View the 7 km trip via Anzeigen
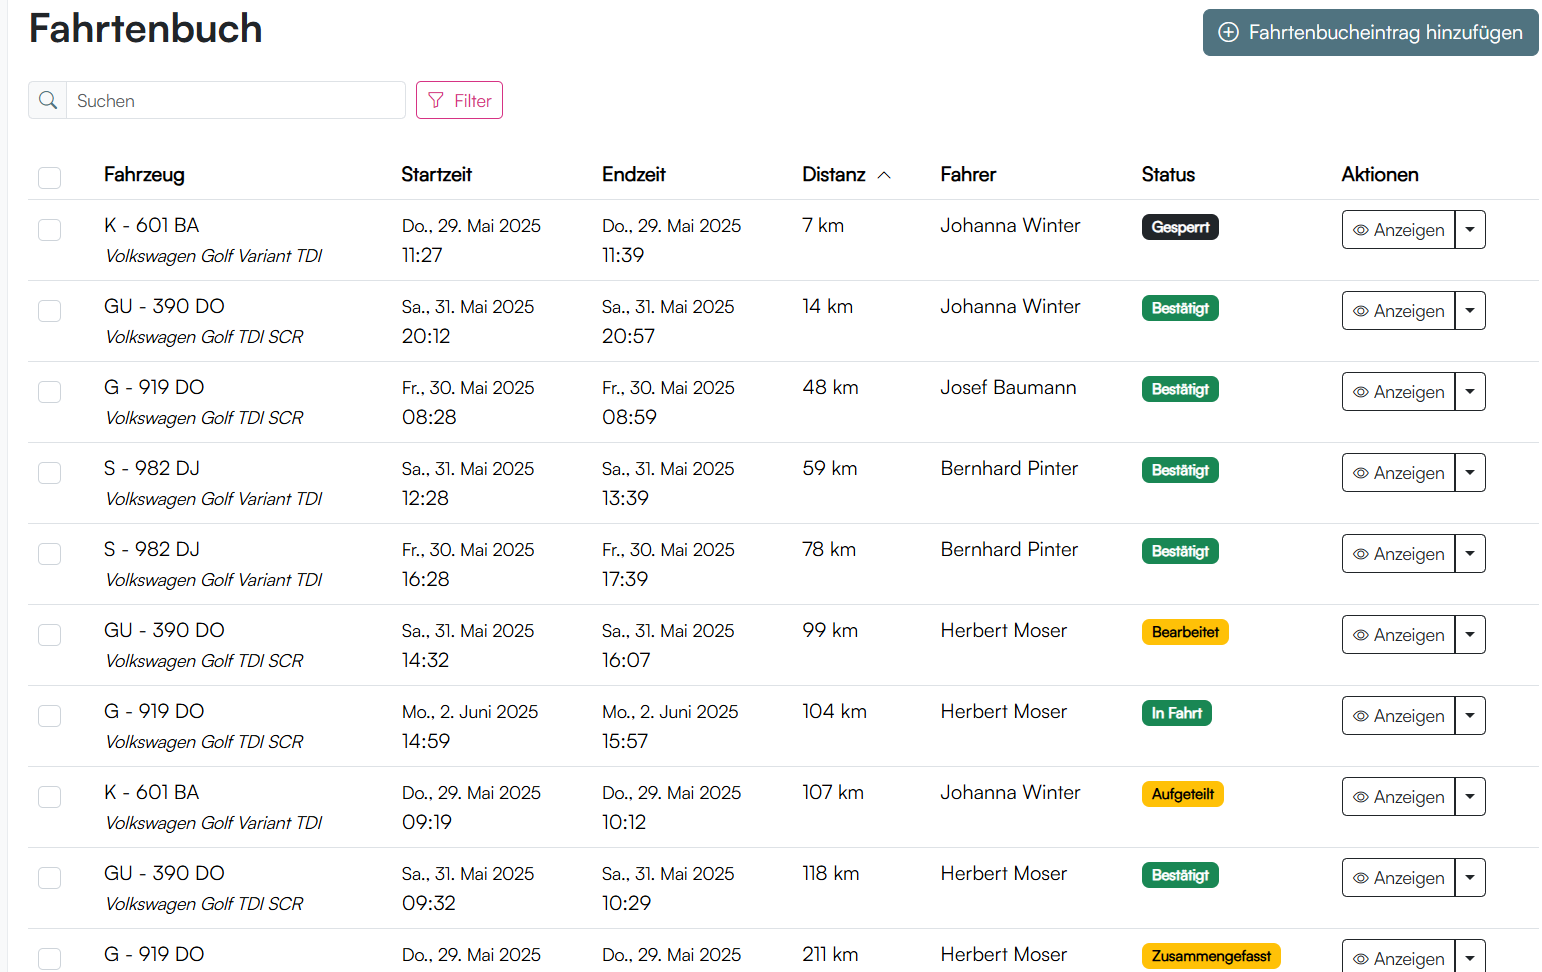 [x=1398, y=230]
